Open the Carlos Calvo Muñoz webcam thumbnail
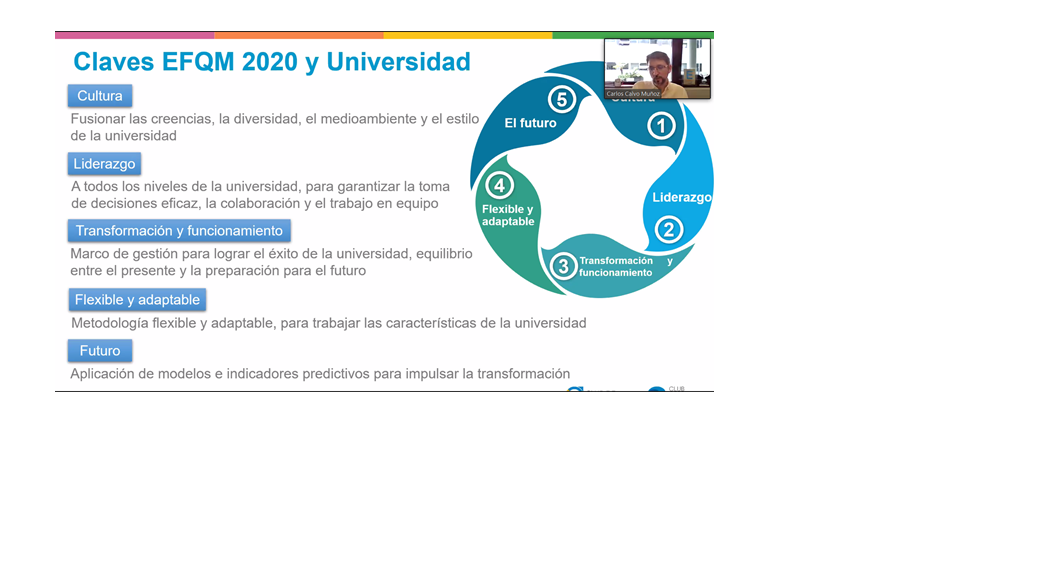 (657, 68)
